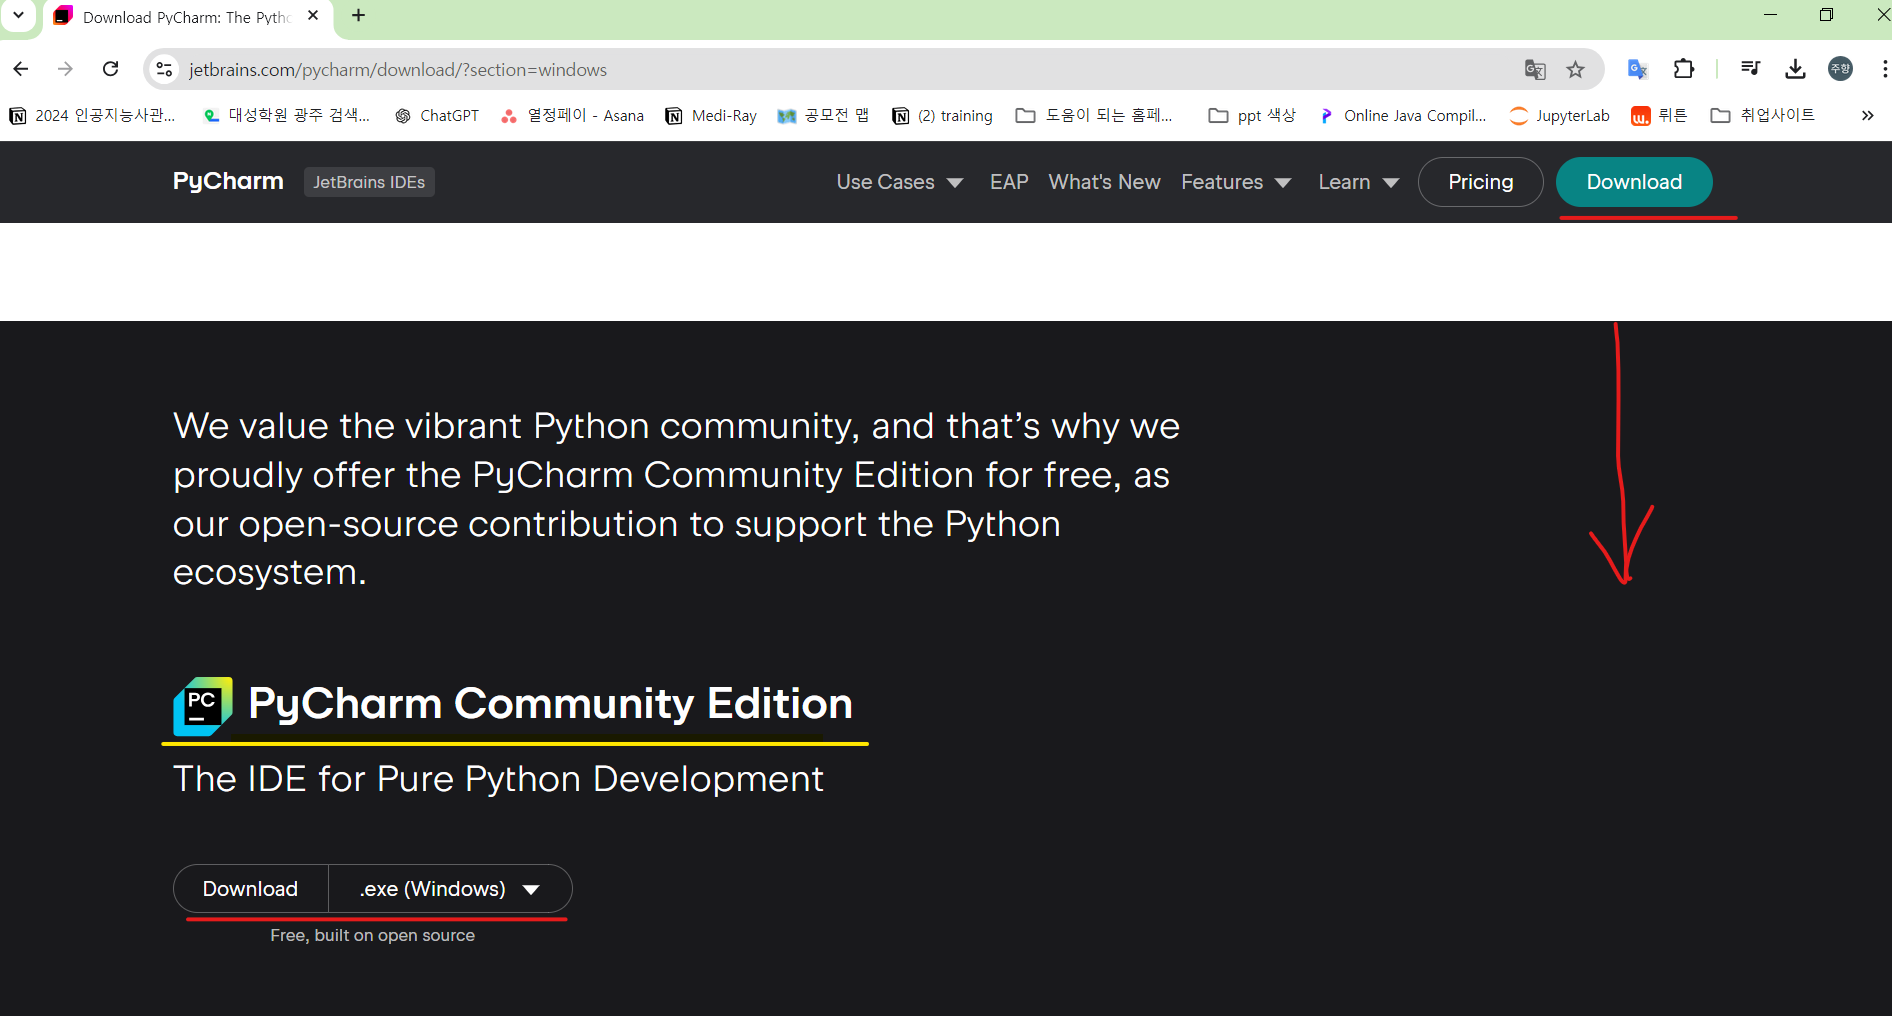The width and height of the screenshot is (1892, 1016).
Task: Open the ChatGPT bookmark
Action: tap(437, 116)
